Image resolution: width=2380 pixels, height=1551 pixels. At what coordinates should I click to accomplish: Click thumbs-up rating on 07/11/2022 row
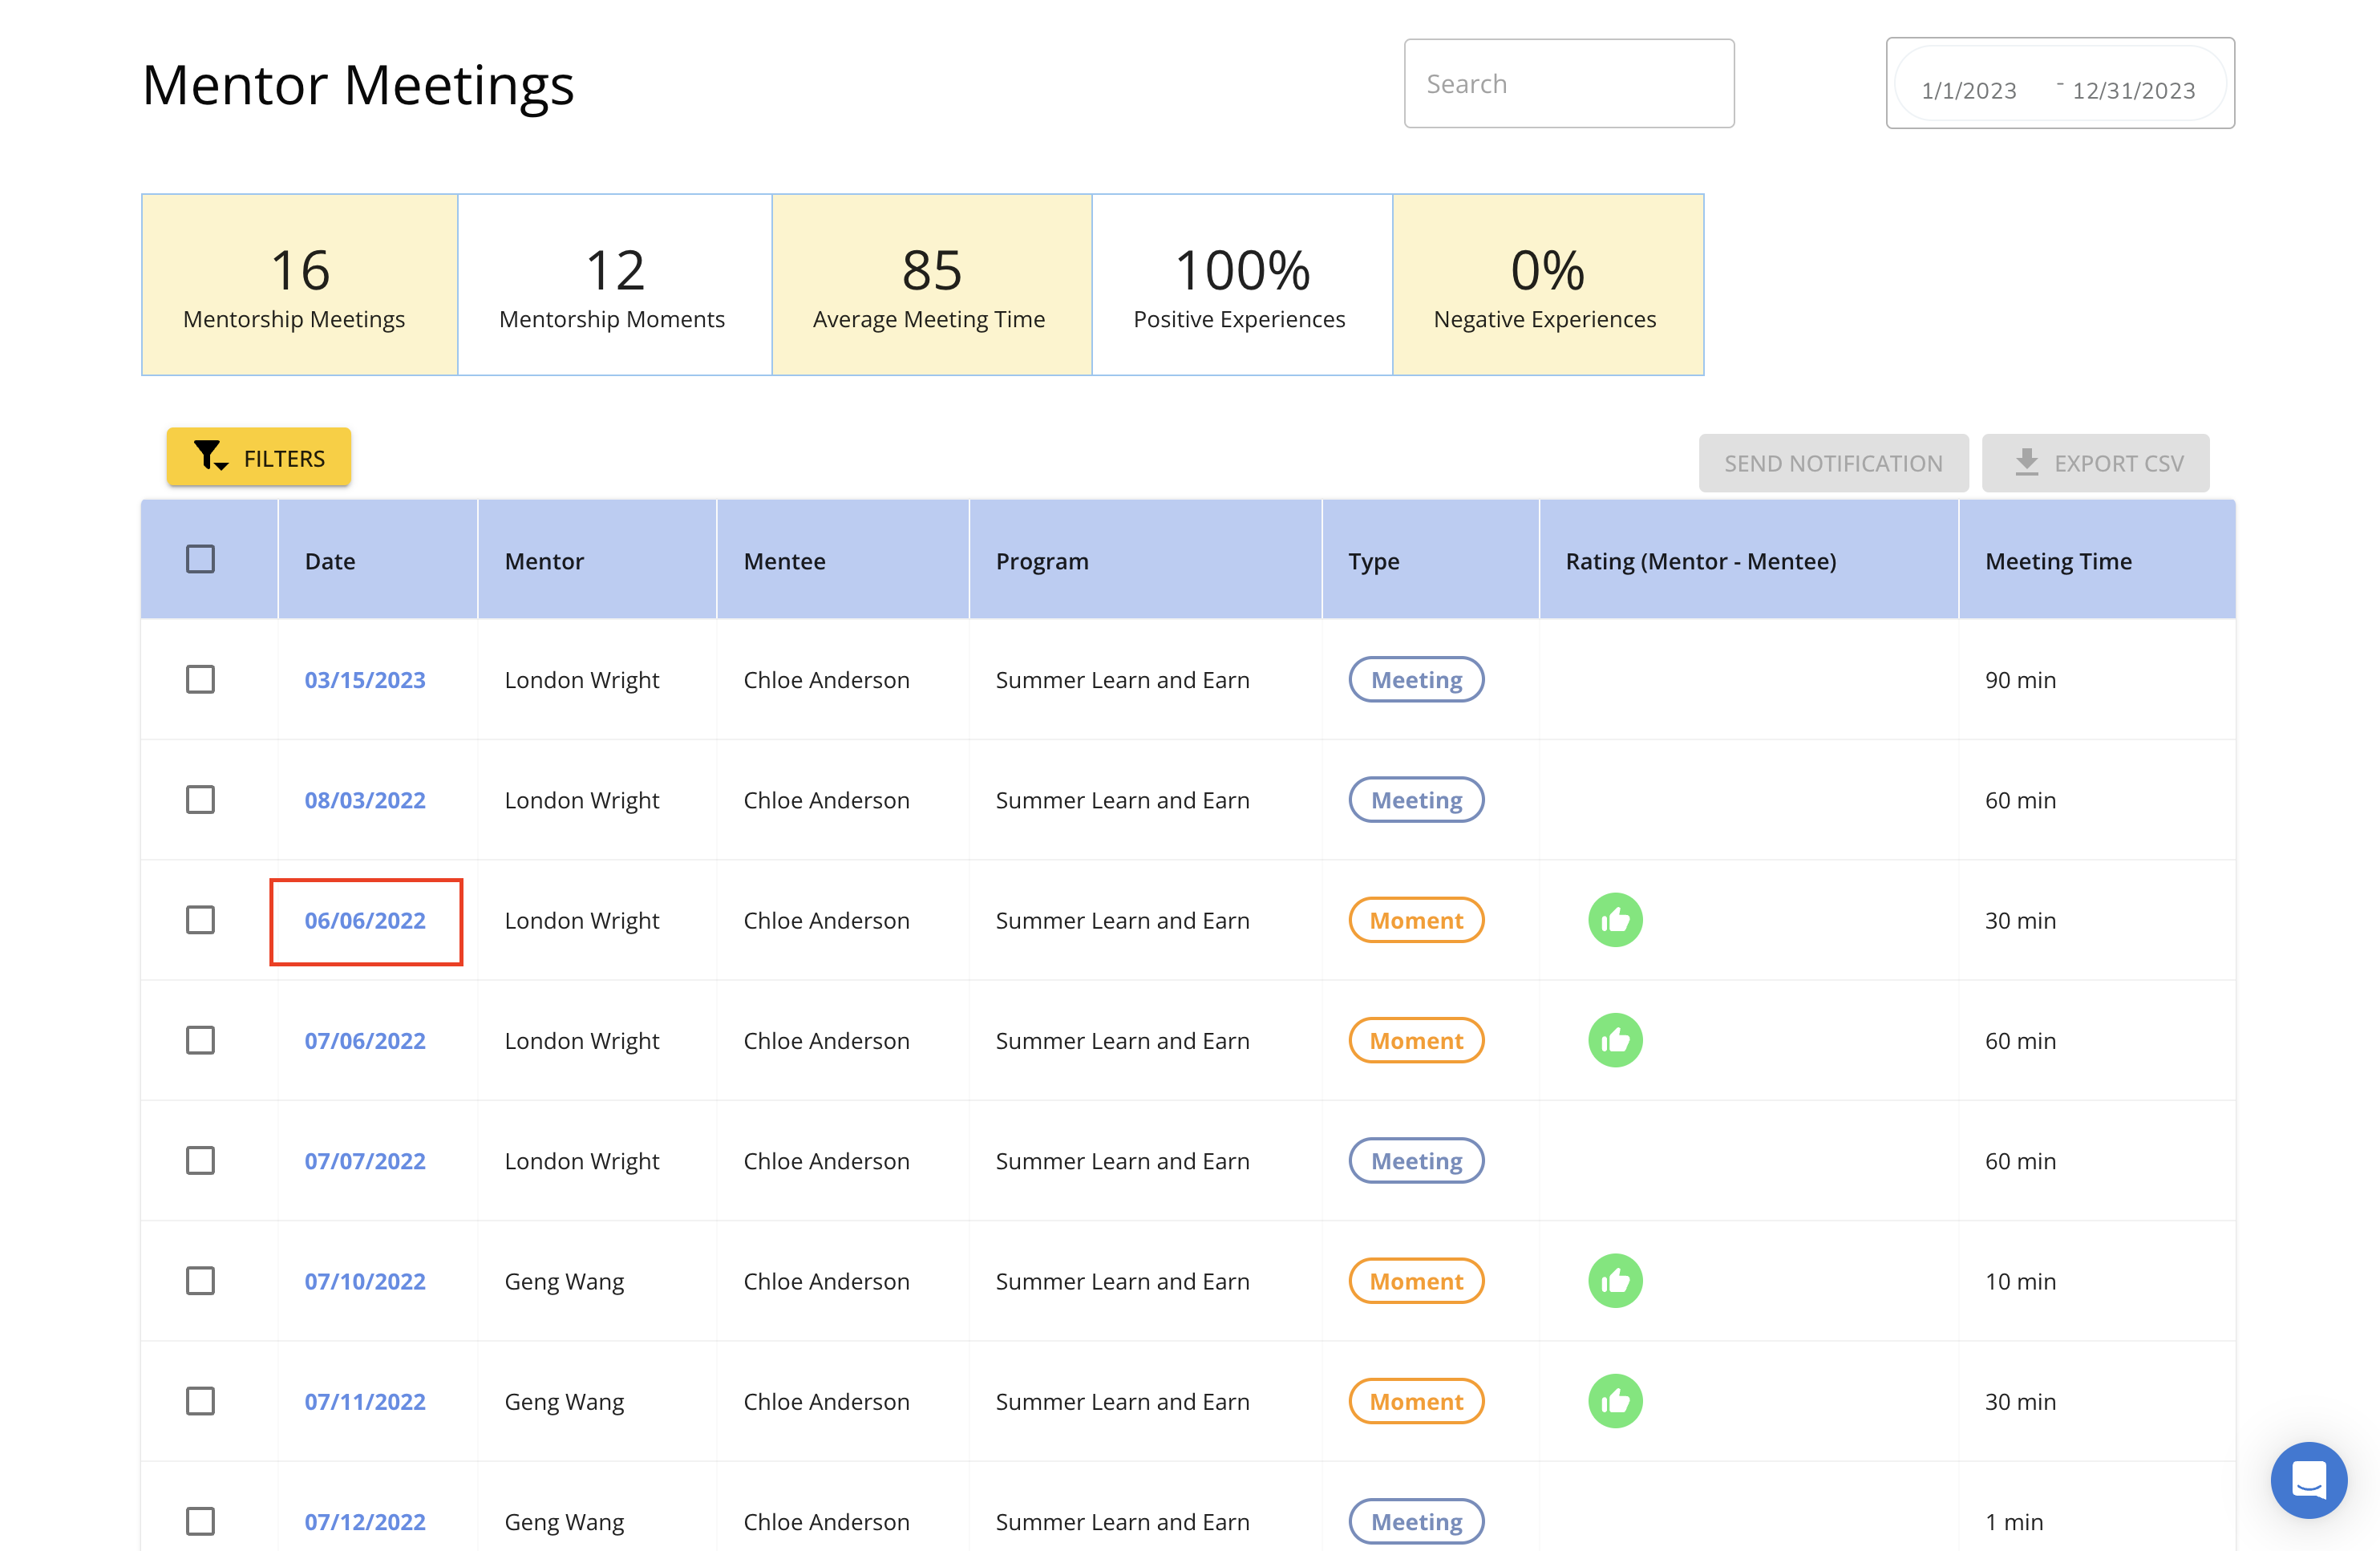tap(1615, 1401)
